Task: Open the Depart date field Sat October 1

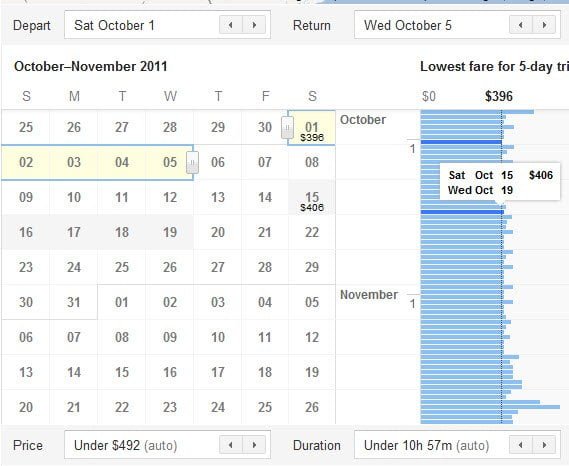Action: tap(167, 25)
